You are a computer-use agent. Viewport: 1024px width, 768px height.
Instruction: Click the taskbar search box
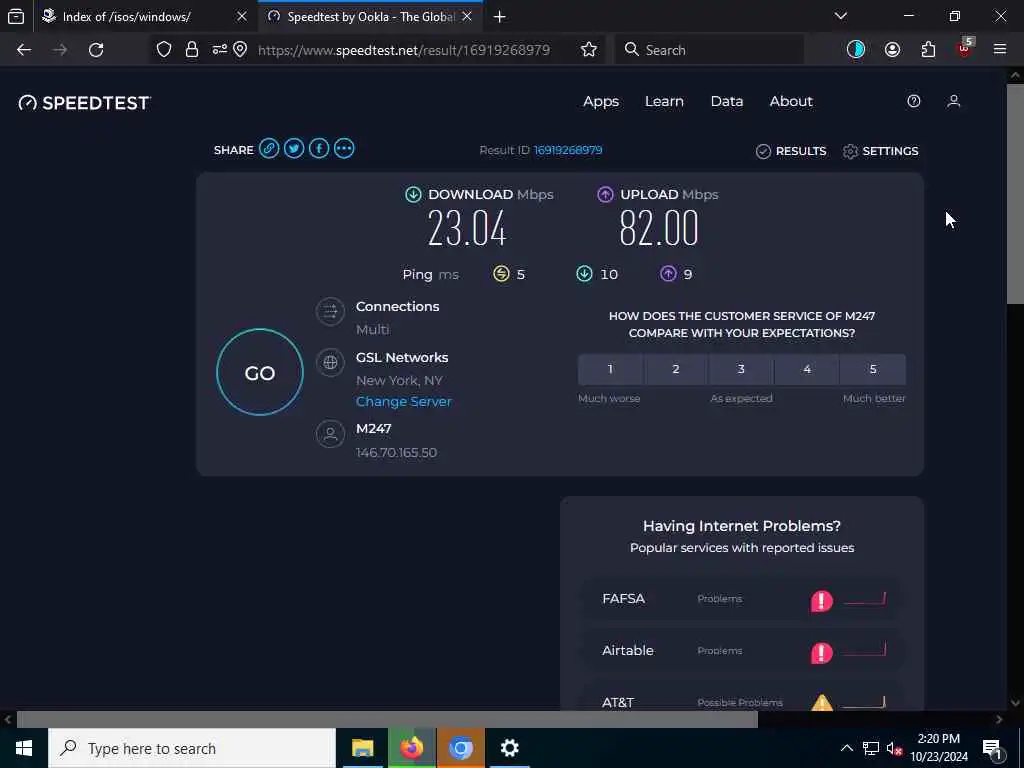point(191,748)
